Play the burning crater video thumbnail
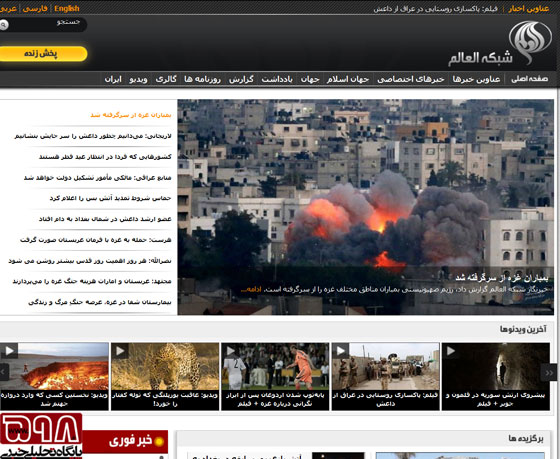The image size is (560, 459). [x=54, y=366]
